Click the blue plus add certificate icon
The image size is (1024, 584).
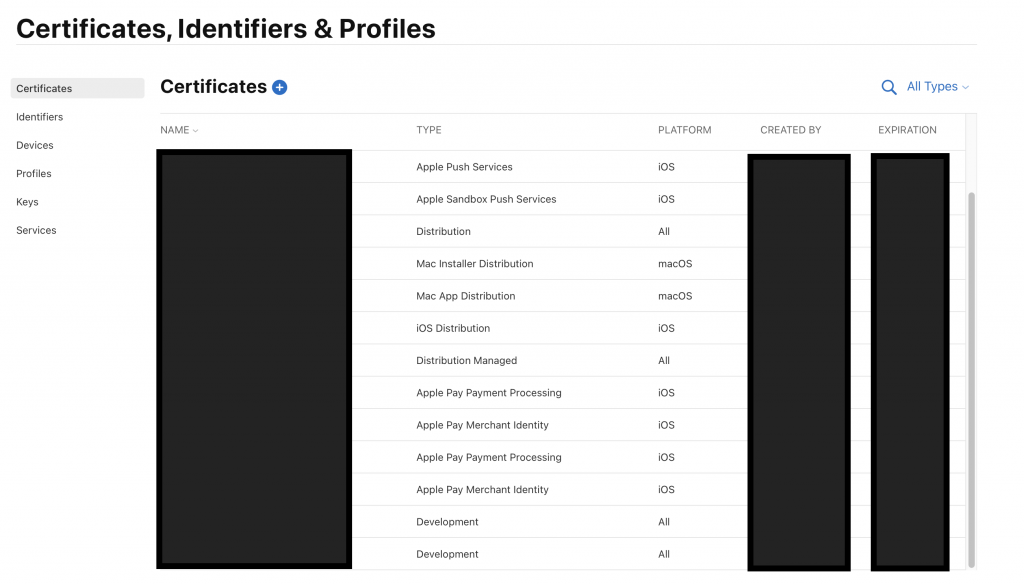pos(280,88)
